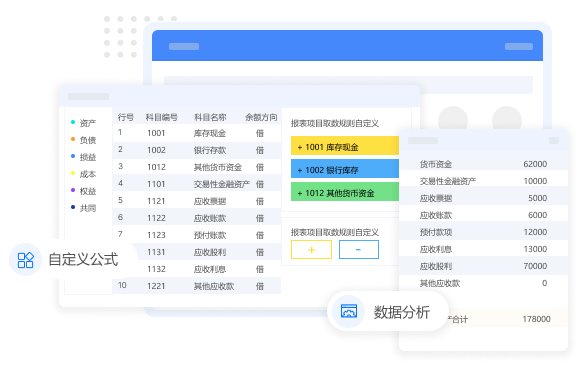Click the green '+ 1012 其他货币资金' rule
Image resolution: width=576 pixels, height=380 pixels.
click(345, 192)
